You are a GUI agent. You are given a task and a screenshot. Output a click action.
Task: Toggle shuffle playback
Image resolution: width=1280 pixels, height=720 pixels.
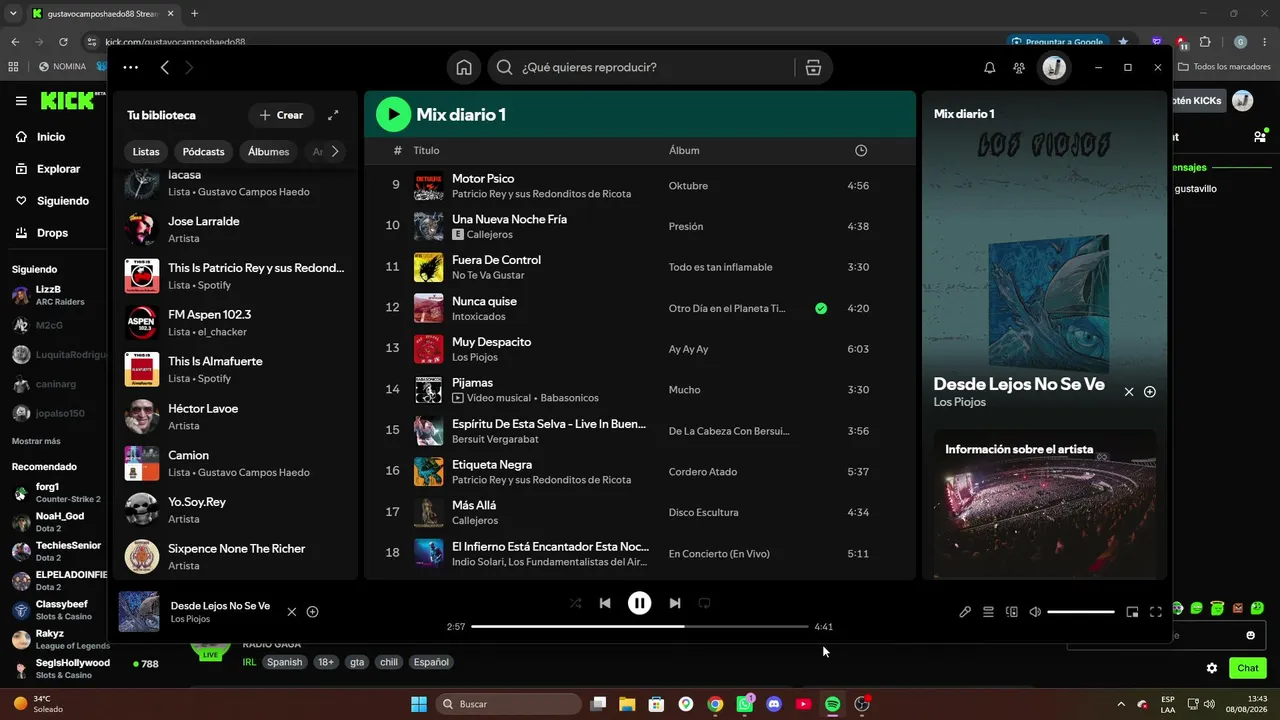[575, 603]
